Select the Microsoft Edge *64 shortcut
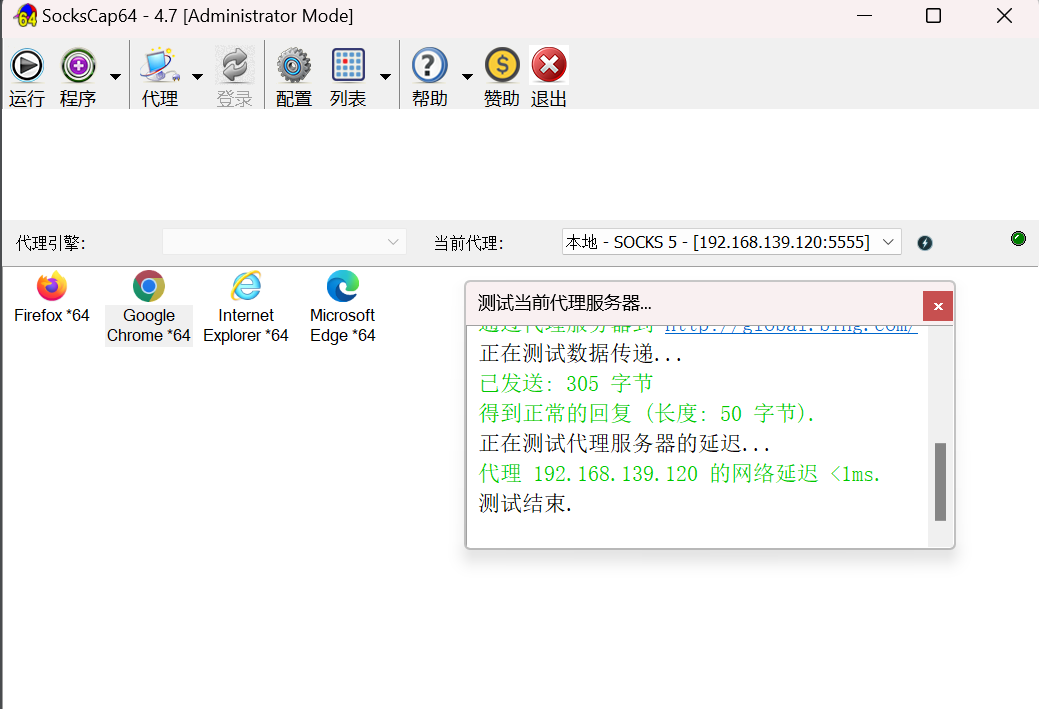The image size is (1039, 709). pos(343,307)
